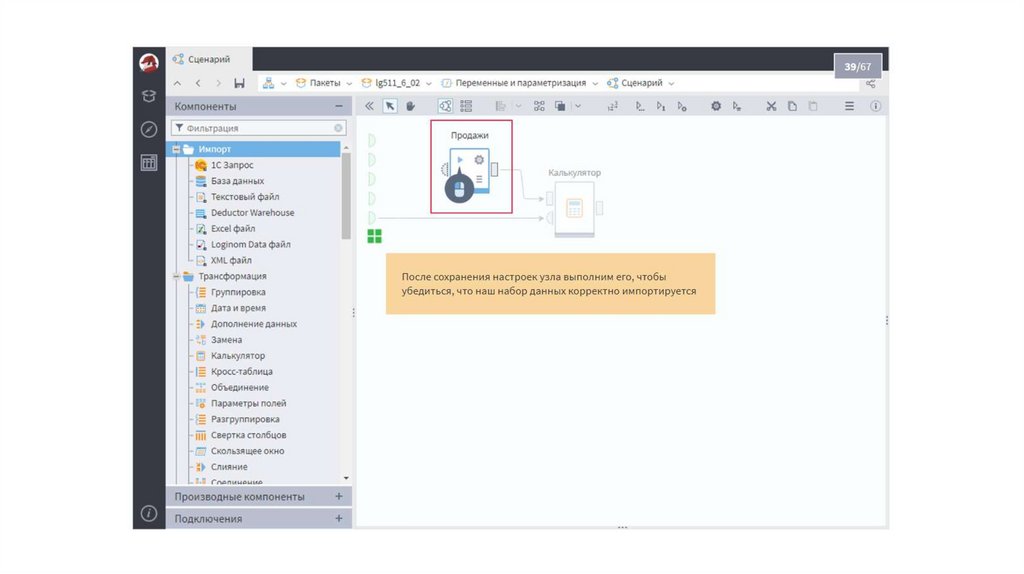
Task: Expand dropdown arrow after lg511_6_02
Action: [x=428, y=84]
